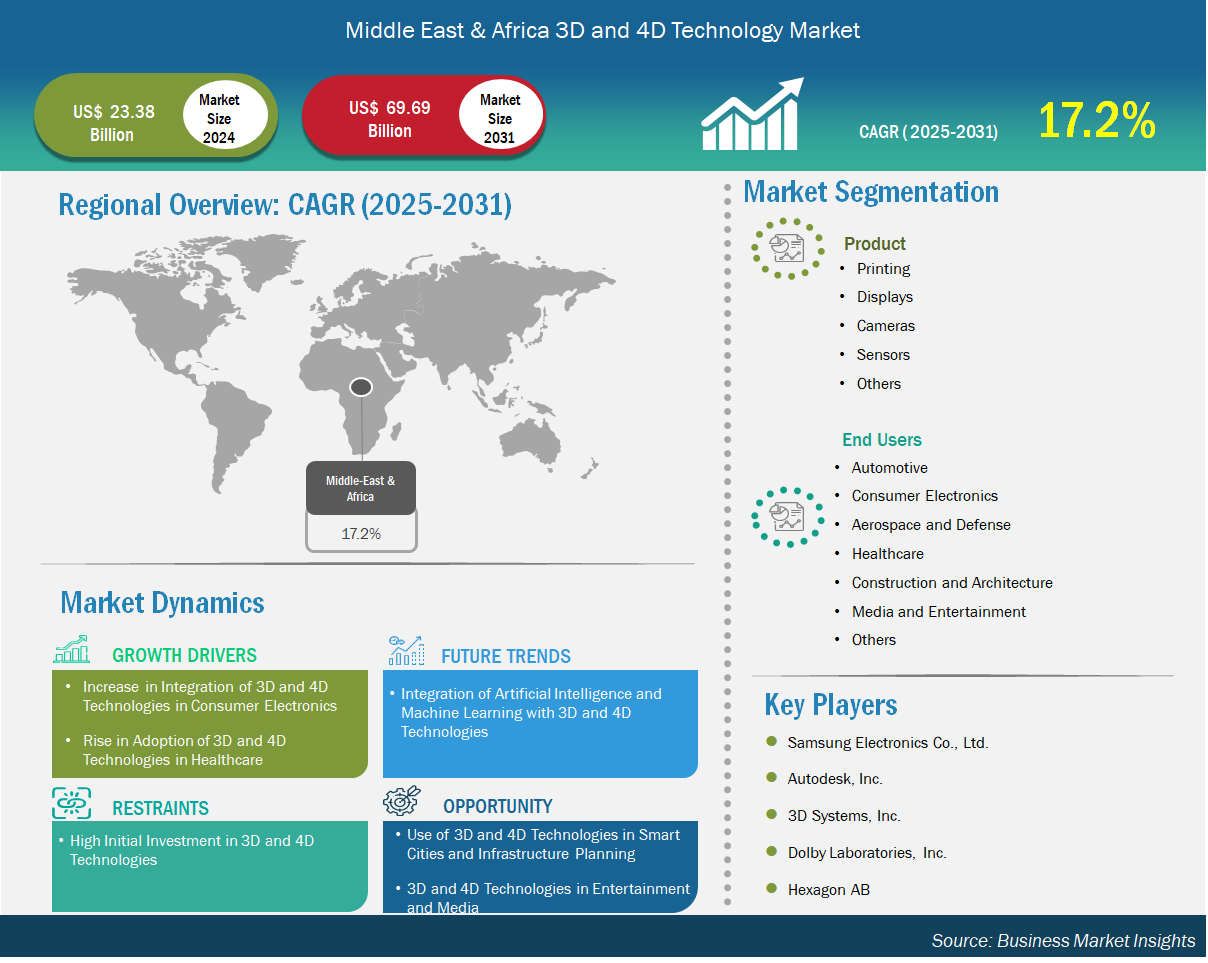
Task: Click the US$ 23.38 Billion value
Action: 112,124
